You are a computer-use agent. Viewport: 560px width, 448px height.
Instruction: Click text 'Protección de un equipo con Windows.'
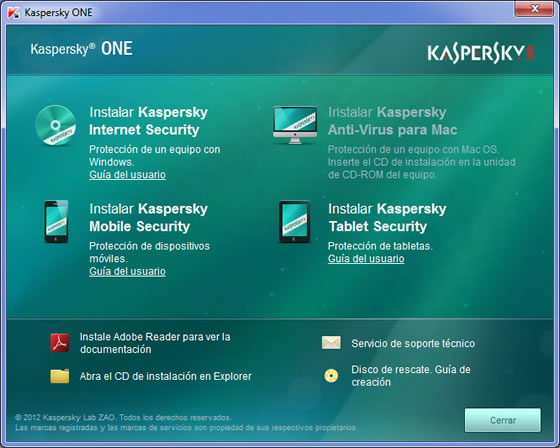155,156
